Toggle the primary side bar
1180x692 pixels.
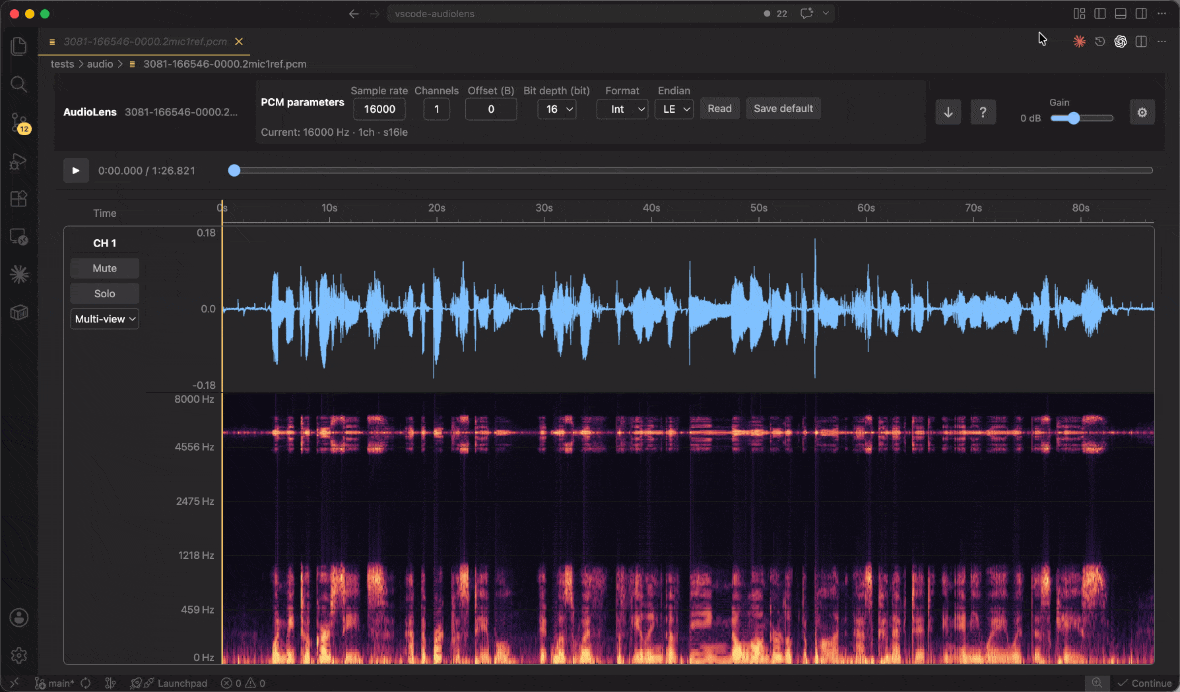pos(1099,14)
